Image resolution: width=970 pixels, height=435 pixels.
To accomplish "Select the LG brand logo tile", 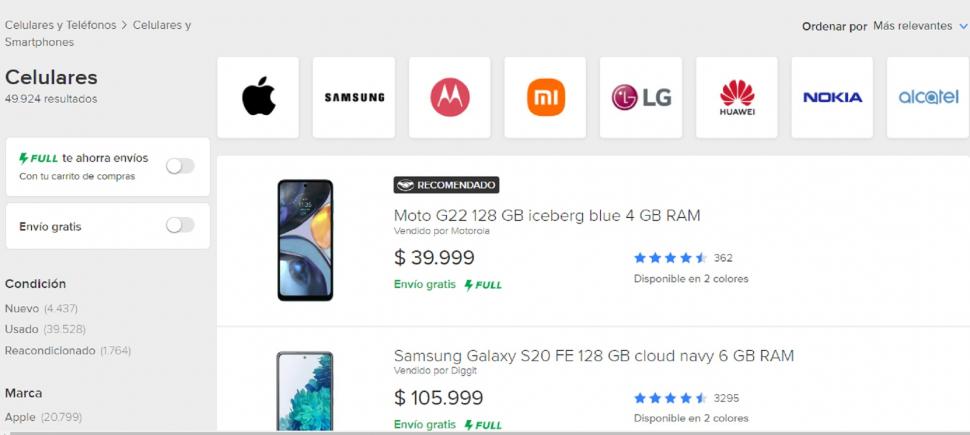I will pyautogui.click(x=641, y=97).
